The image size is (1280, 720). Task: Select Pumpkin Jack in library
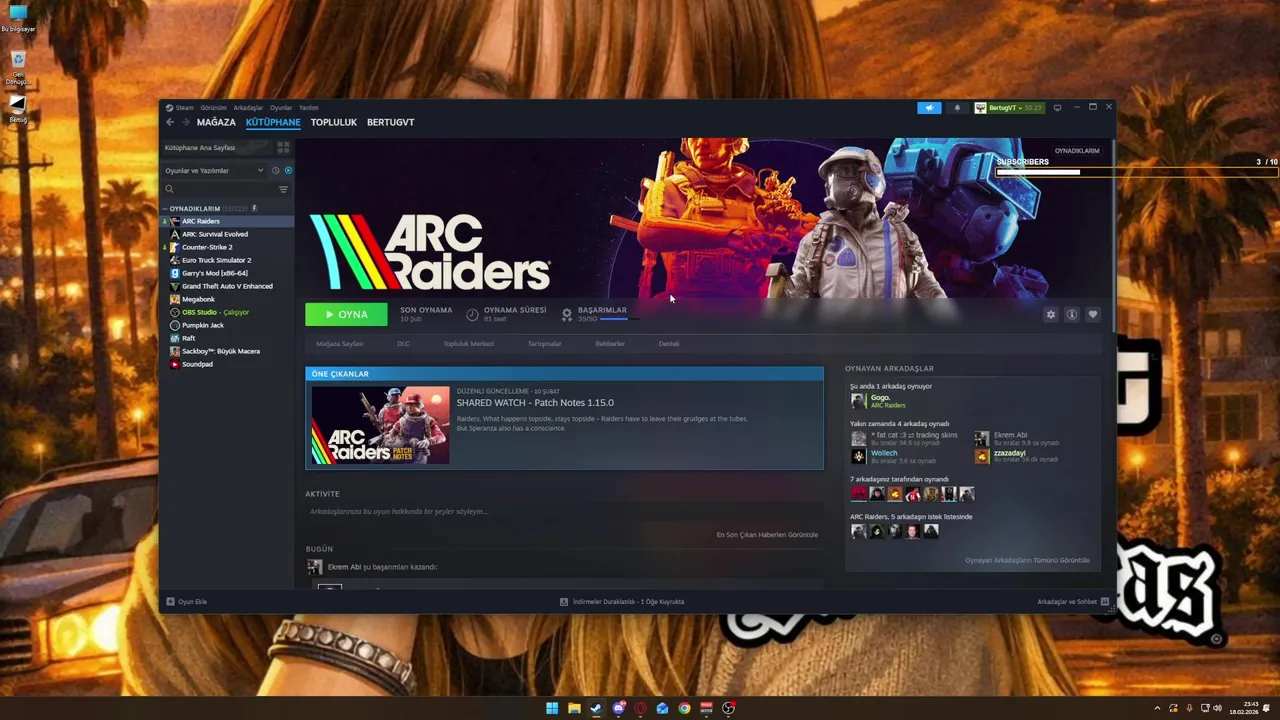coord(227,325)
